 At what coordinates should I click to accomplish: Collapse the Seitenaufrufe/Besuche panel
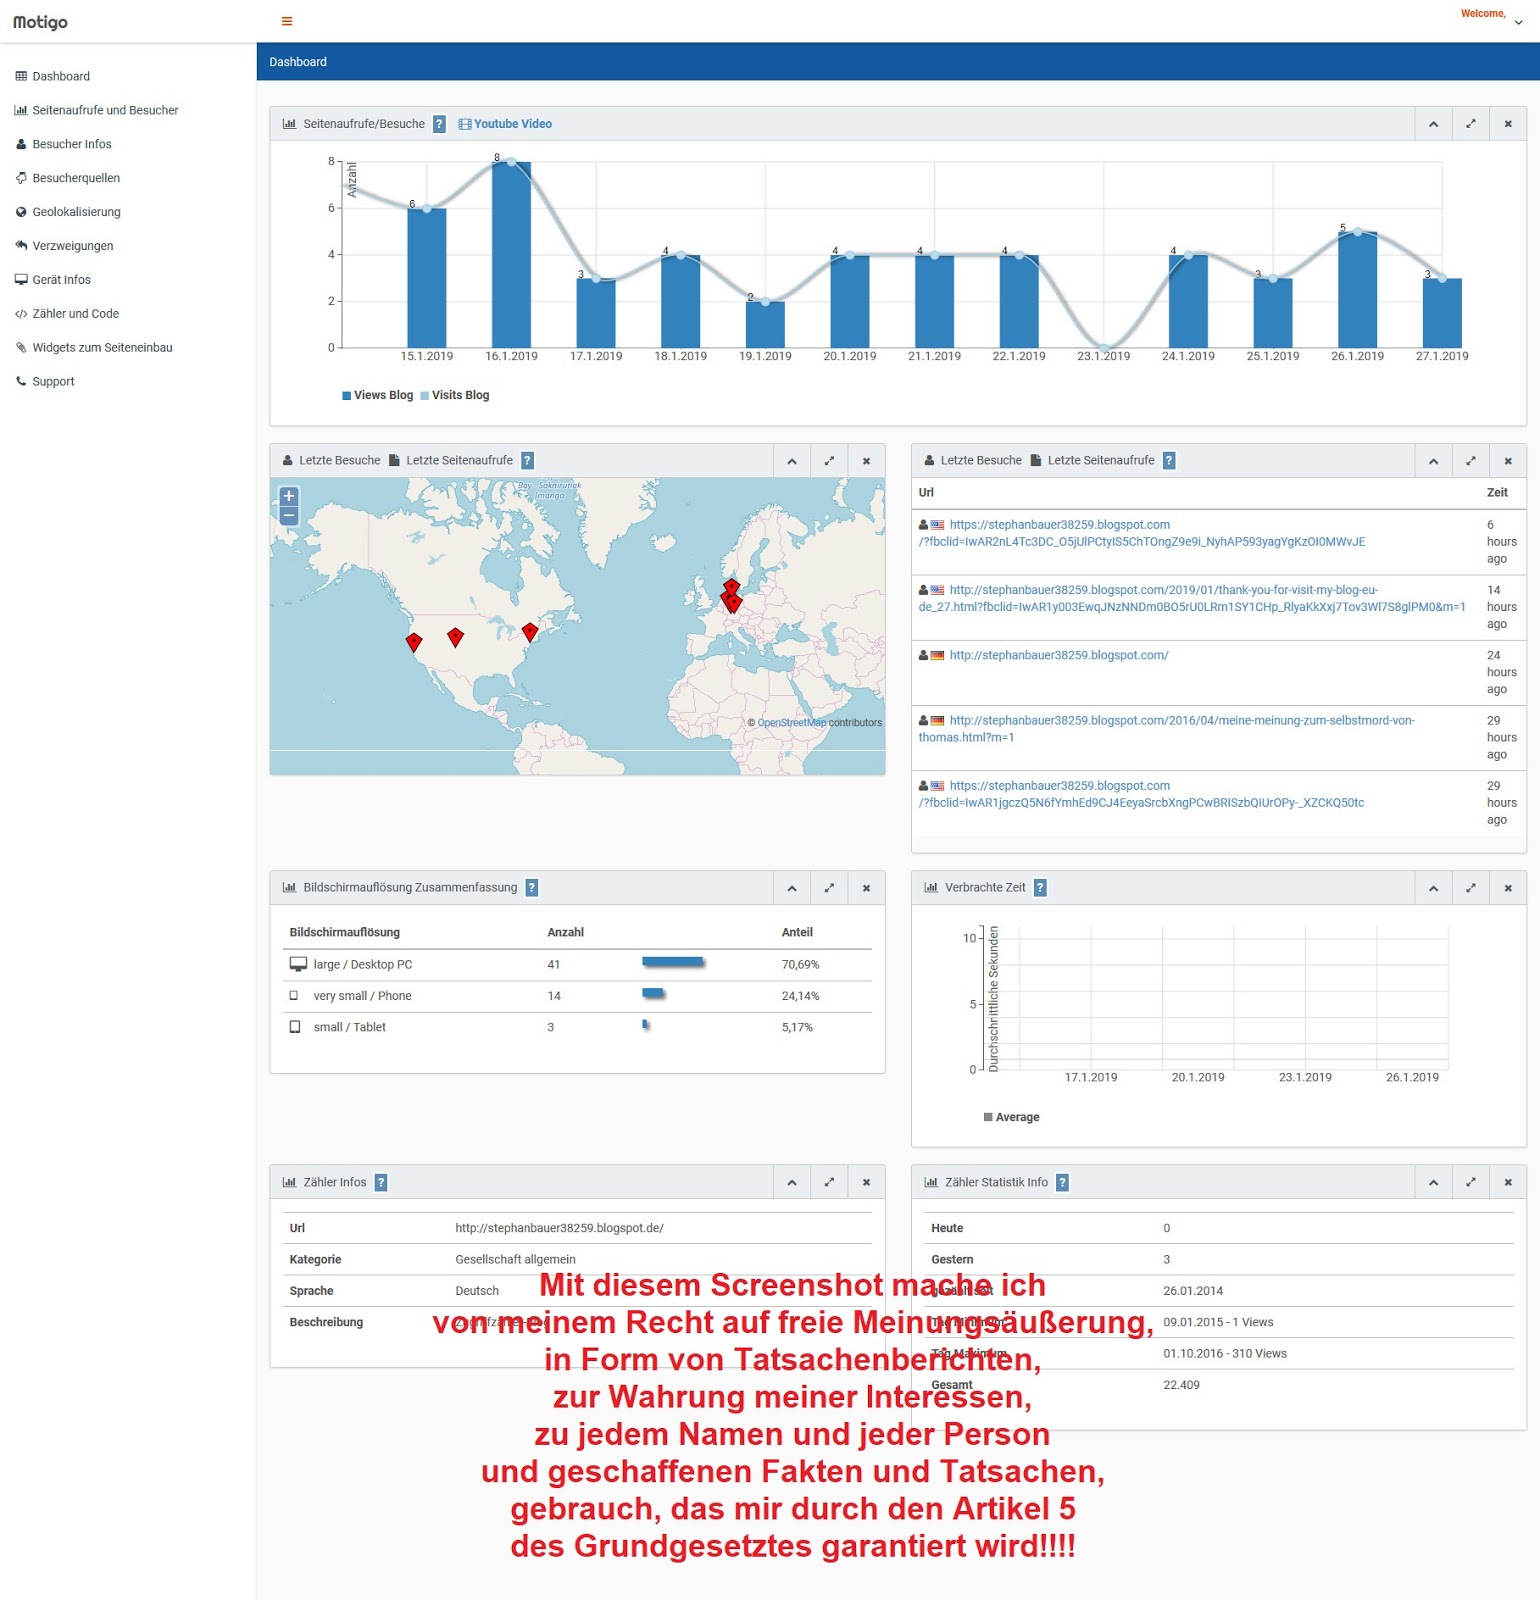point(1433,124)
